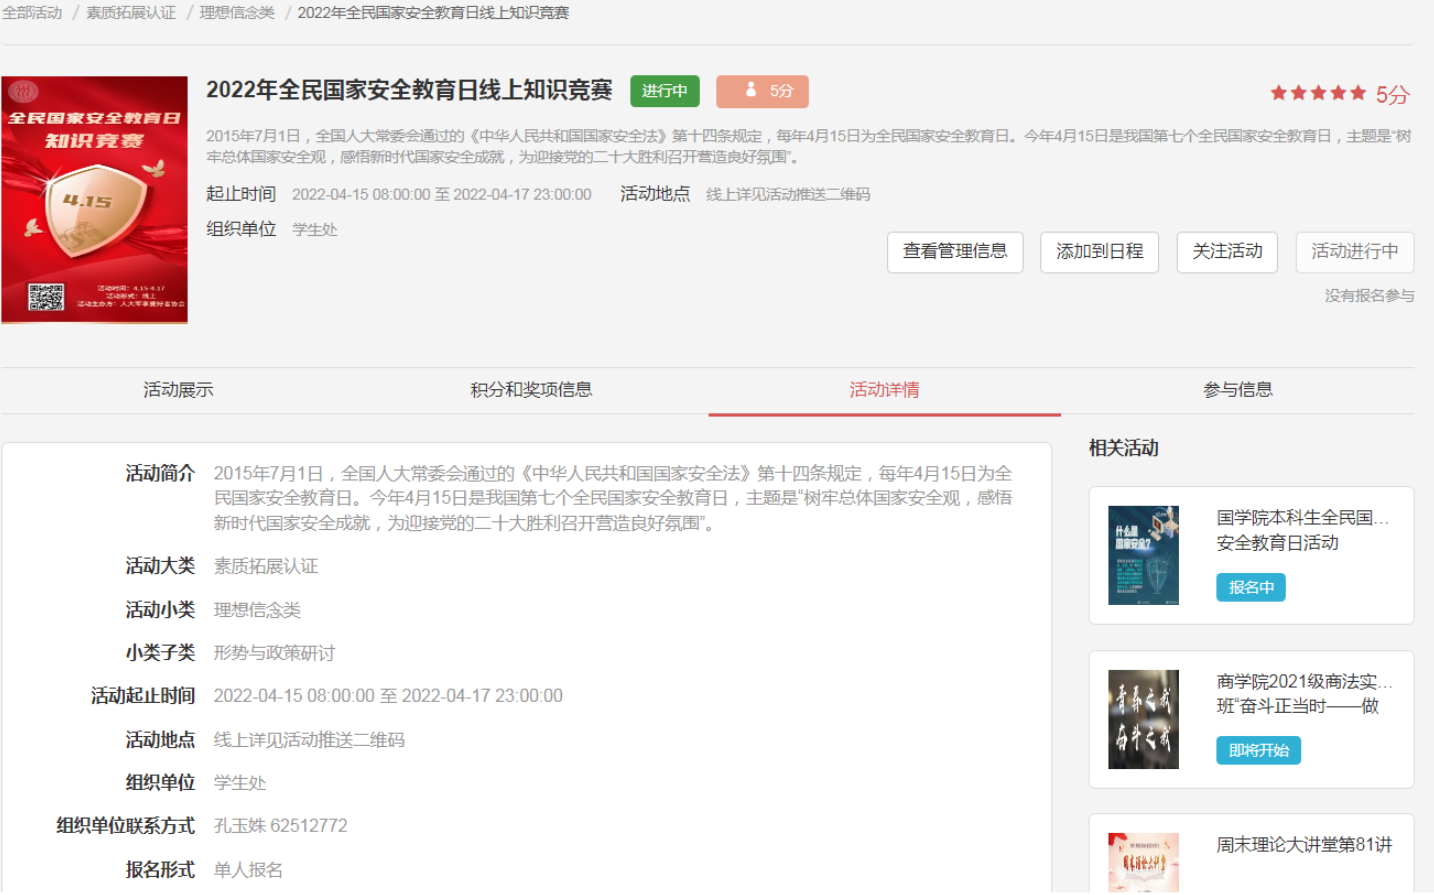This screenshot has width=1434, height=895.
Task: Add the activity with 添加到日程
Action: [1099, 252]
